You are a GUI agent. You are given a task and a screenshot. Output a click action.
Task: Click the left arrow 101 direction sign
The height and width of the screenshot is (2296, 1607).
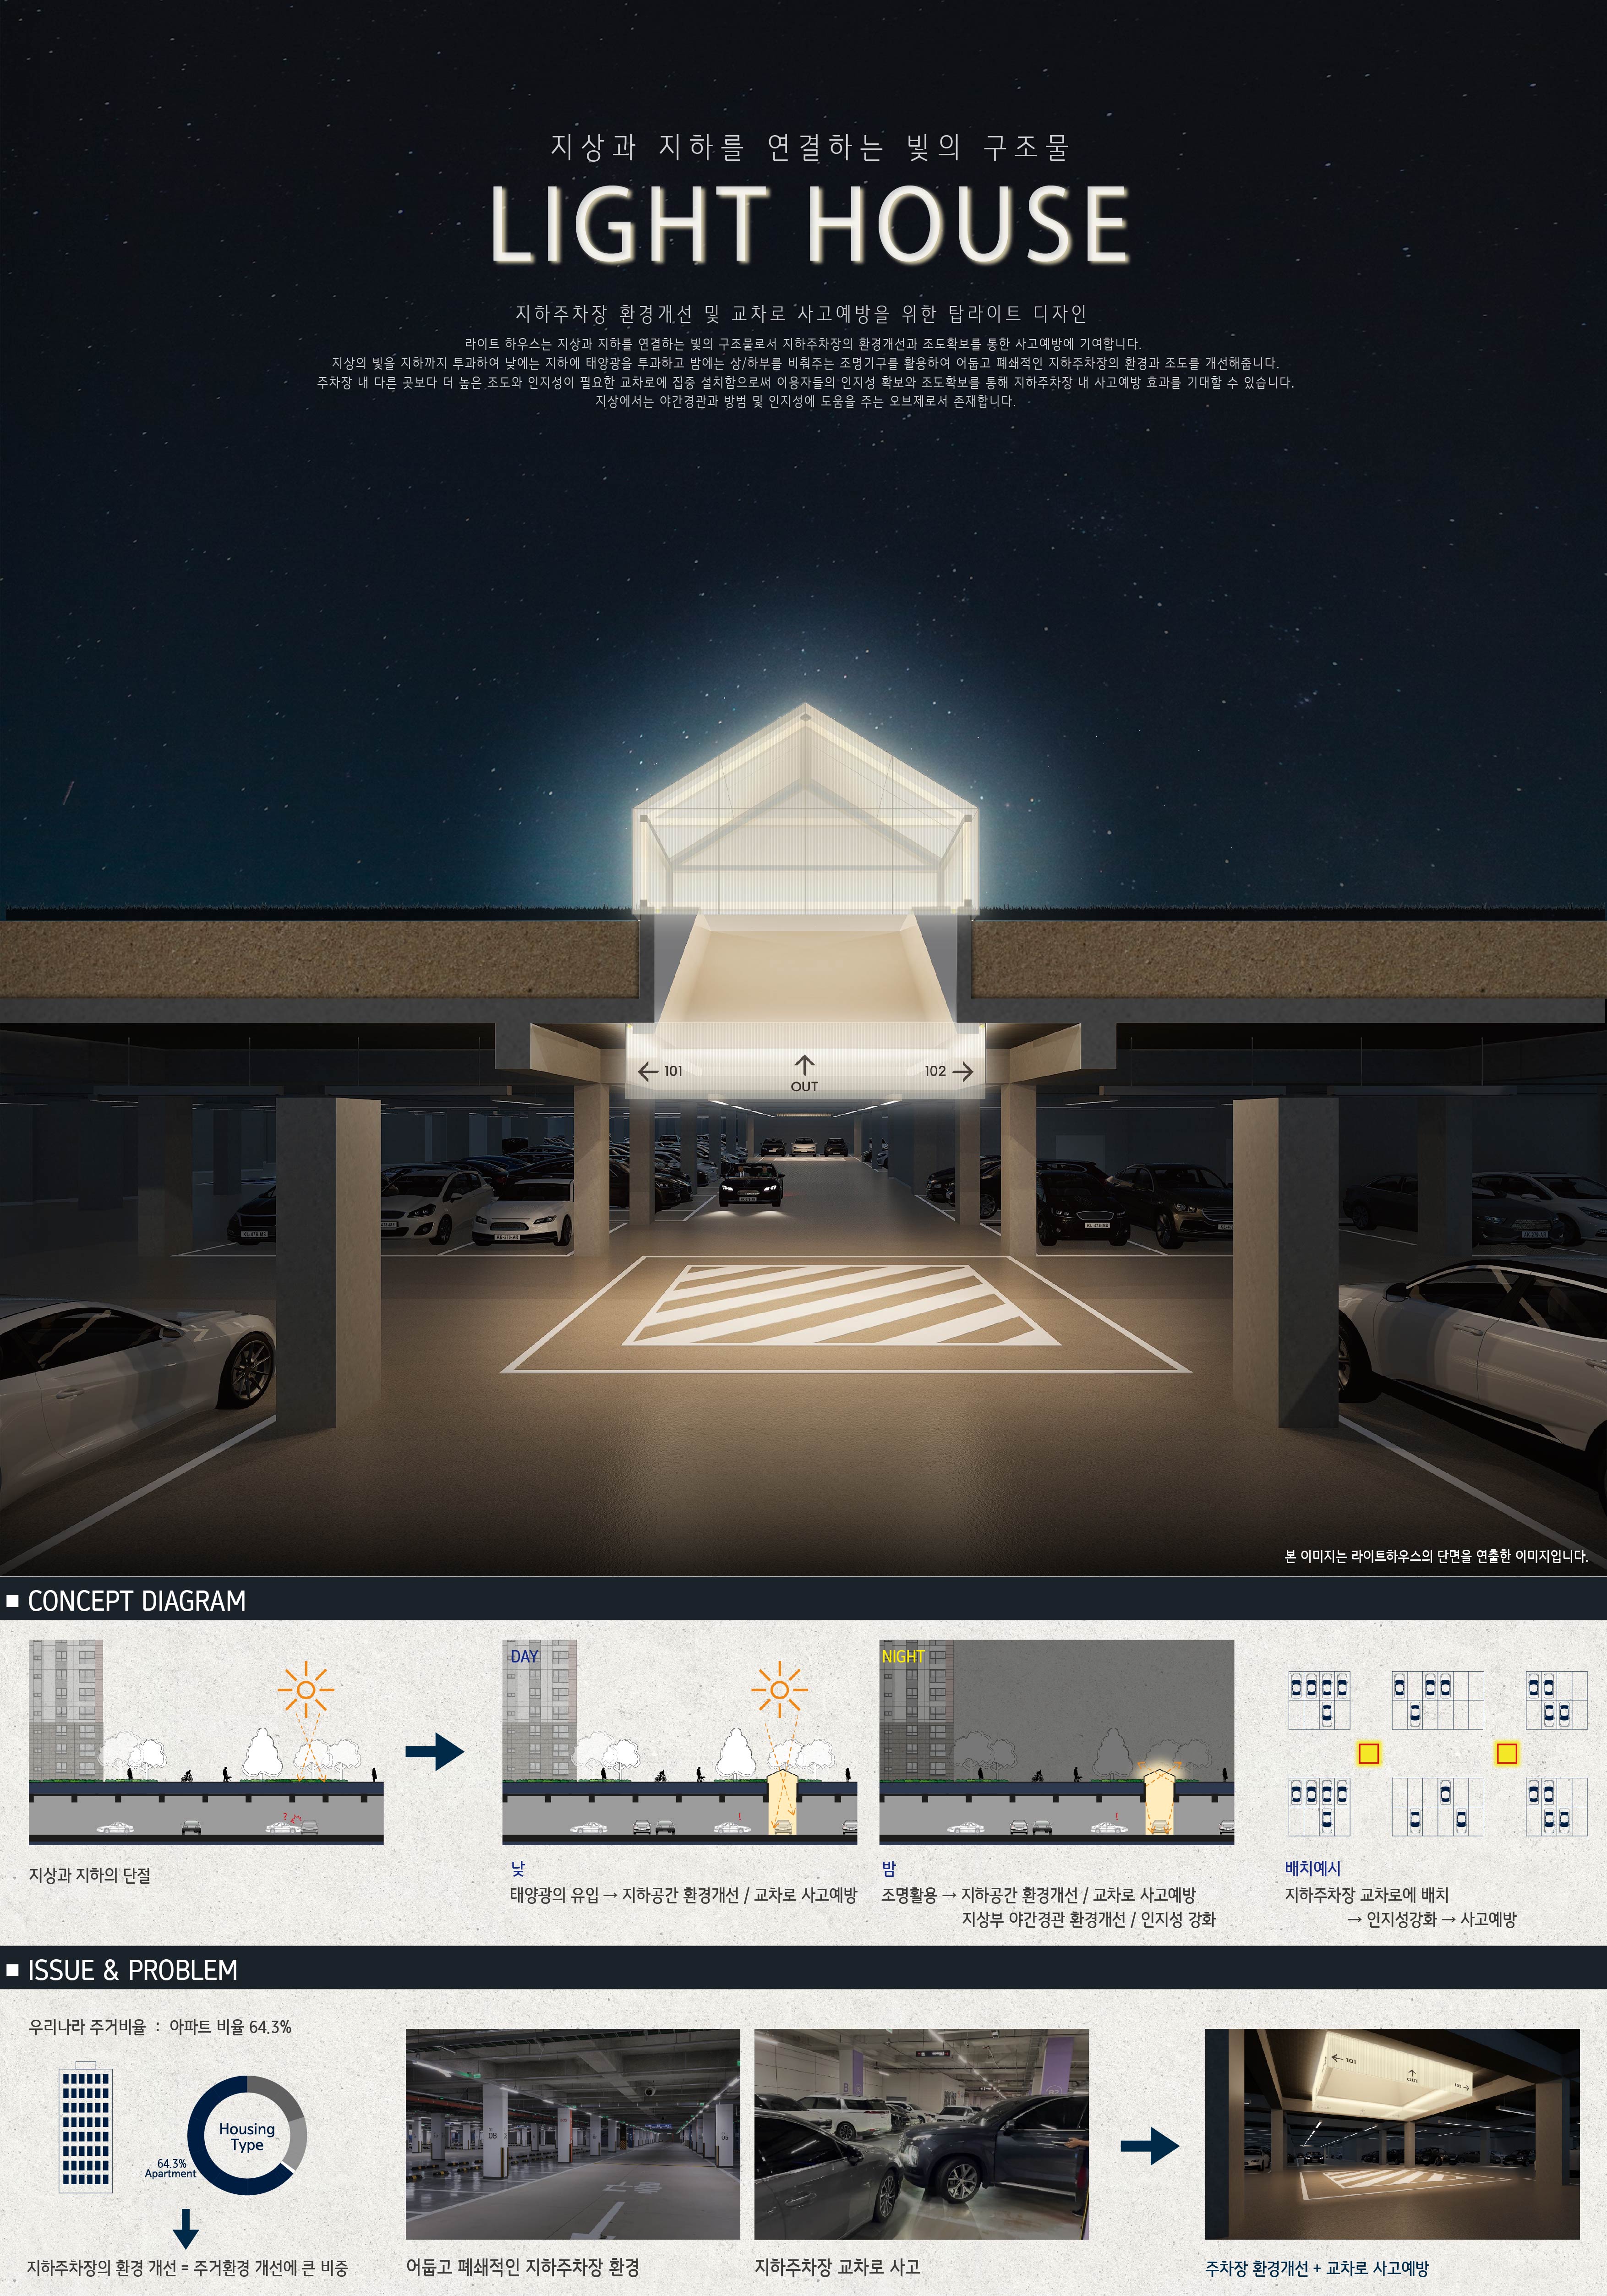pyautogui.click(x=661, y=1071)
